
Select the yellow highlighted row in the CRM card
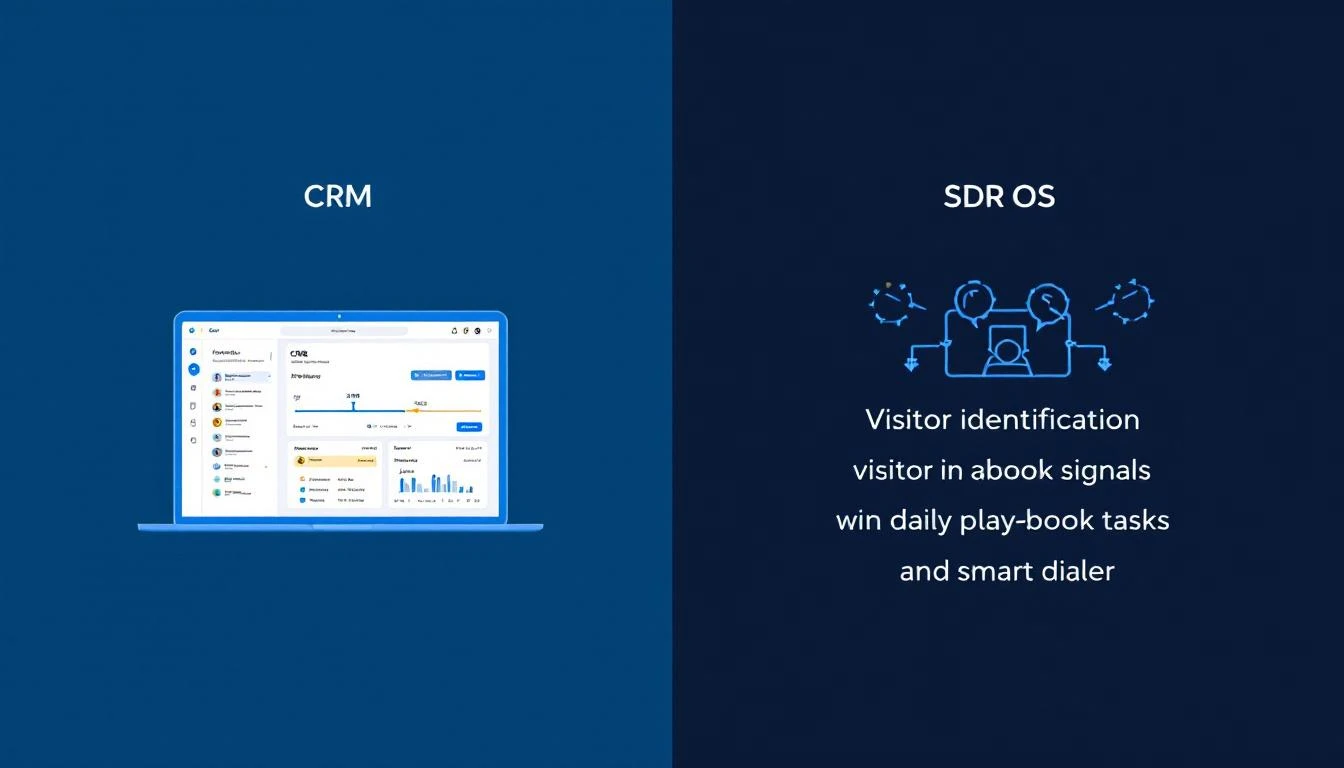[335, 461]
